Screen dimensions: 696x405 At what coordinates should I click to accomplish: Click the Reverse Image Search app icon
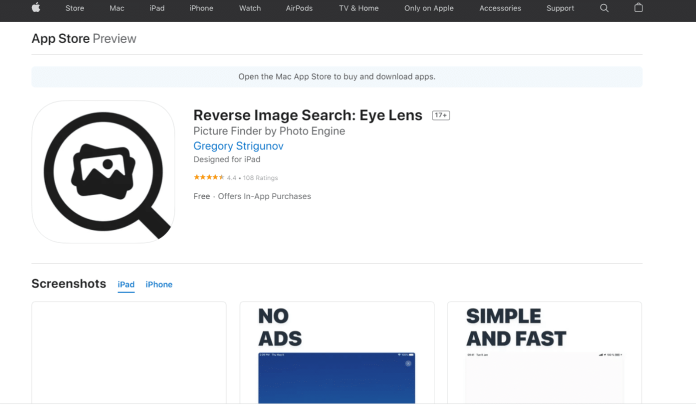coord(103,172)
